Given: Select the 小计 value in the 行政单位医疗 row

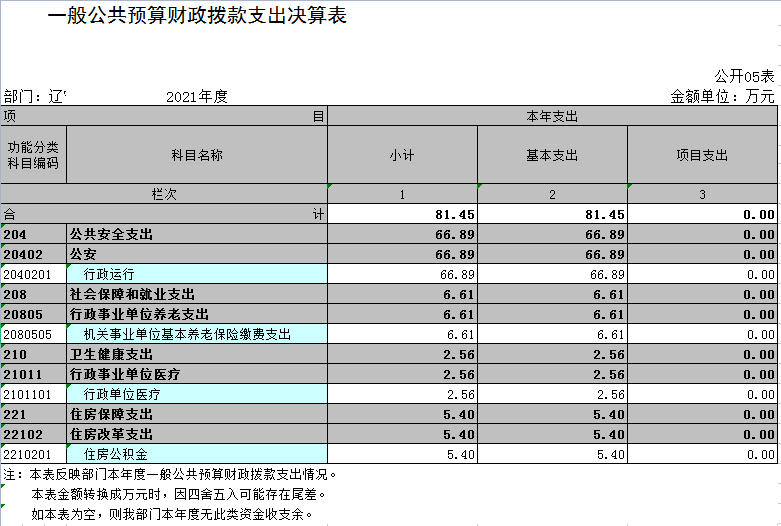Looking at the screenshot, I should coord(402,394).
